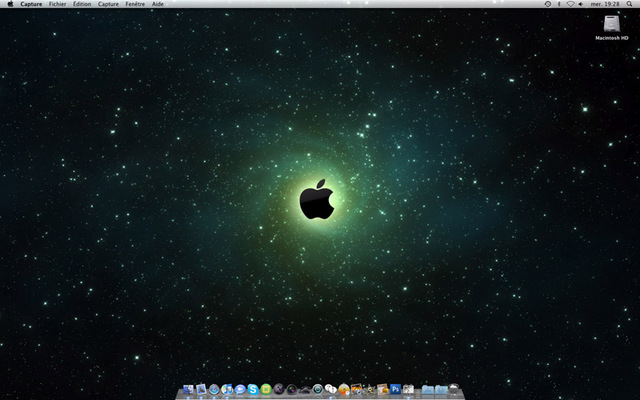This screenshot has width=640, height=400.
Task: Open Capture menu next to Fenêtre
Action: [x=108, y=4]
